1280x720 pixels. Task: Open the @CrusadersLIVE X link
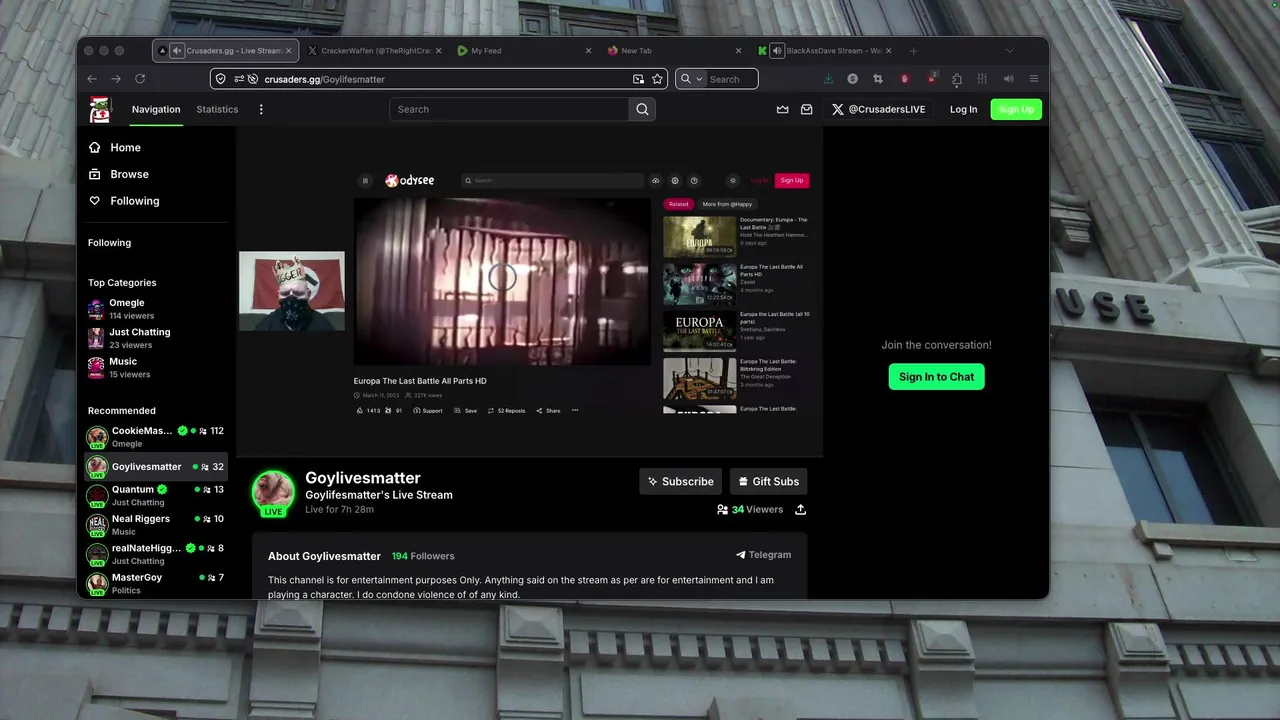click(879, 109)
